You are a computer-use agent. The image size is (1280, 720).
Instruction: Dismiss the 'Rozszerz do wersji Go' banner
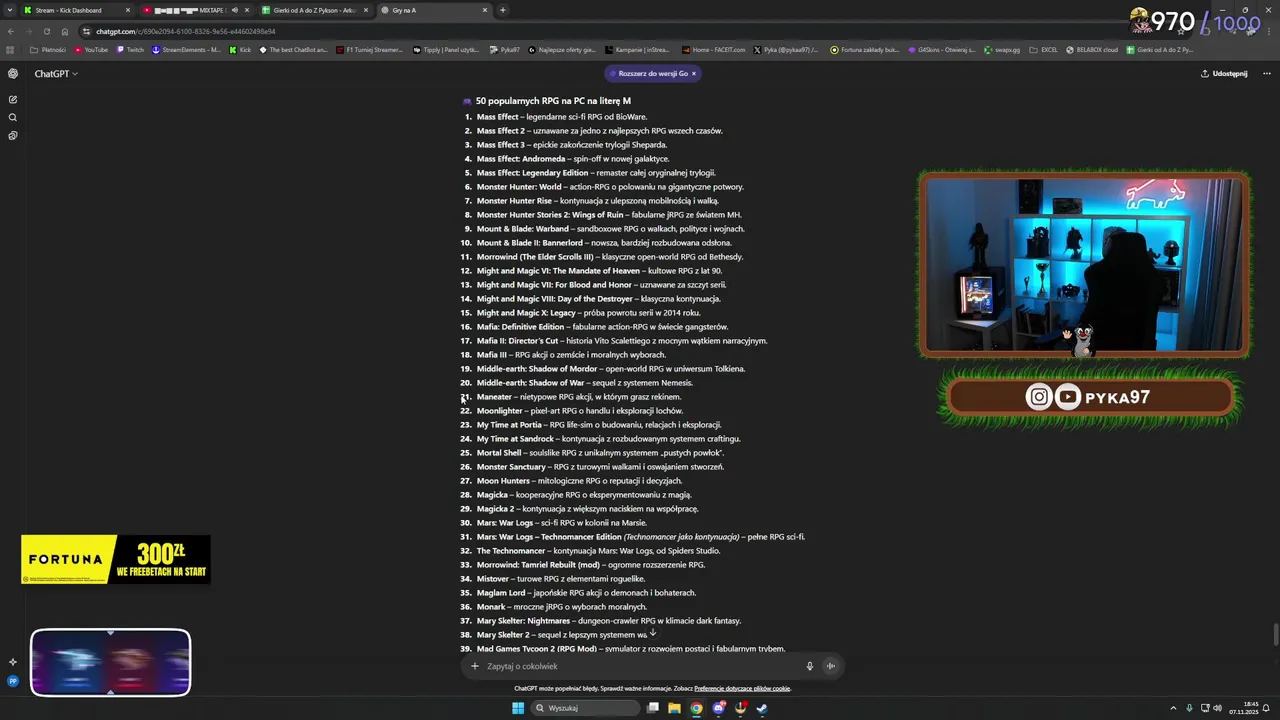pyautogui.click(x=694, y=73)
